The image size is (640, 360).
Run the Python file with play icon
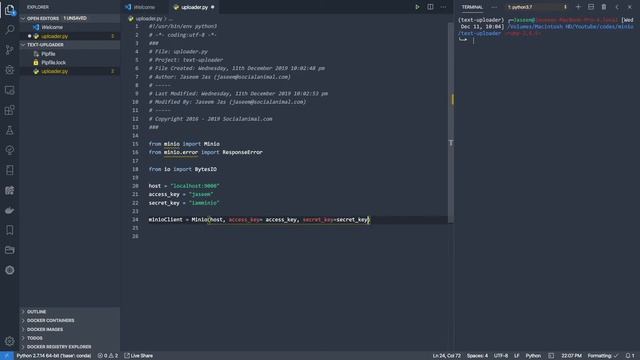coord(417,7)
